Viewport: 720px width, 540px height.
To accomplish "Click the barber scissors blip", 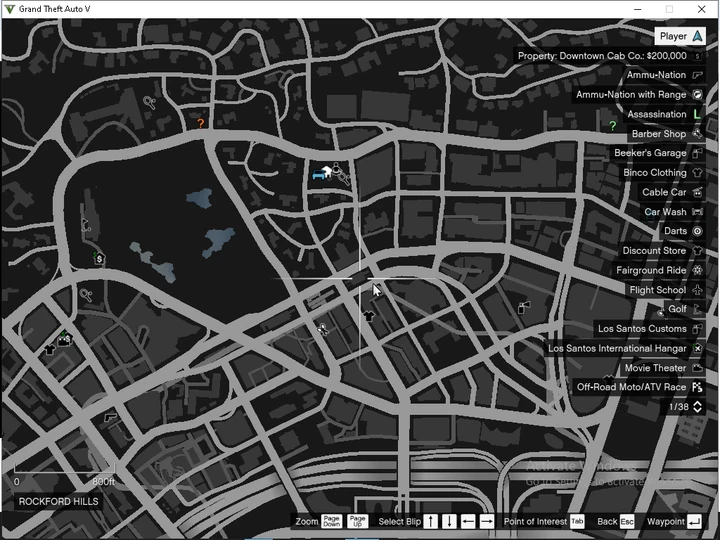I will (323, 329).
